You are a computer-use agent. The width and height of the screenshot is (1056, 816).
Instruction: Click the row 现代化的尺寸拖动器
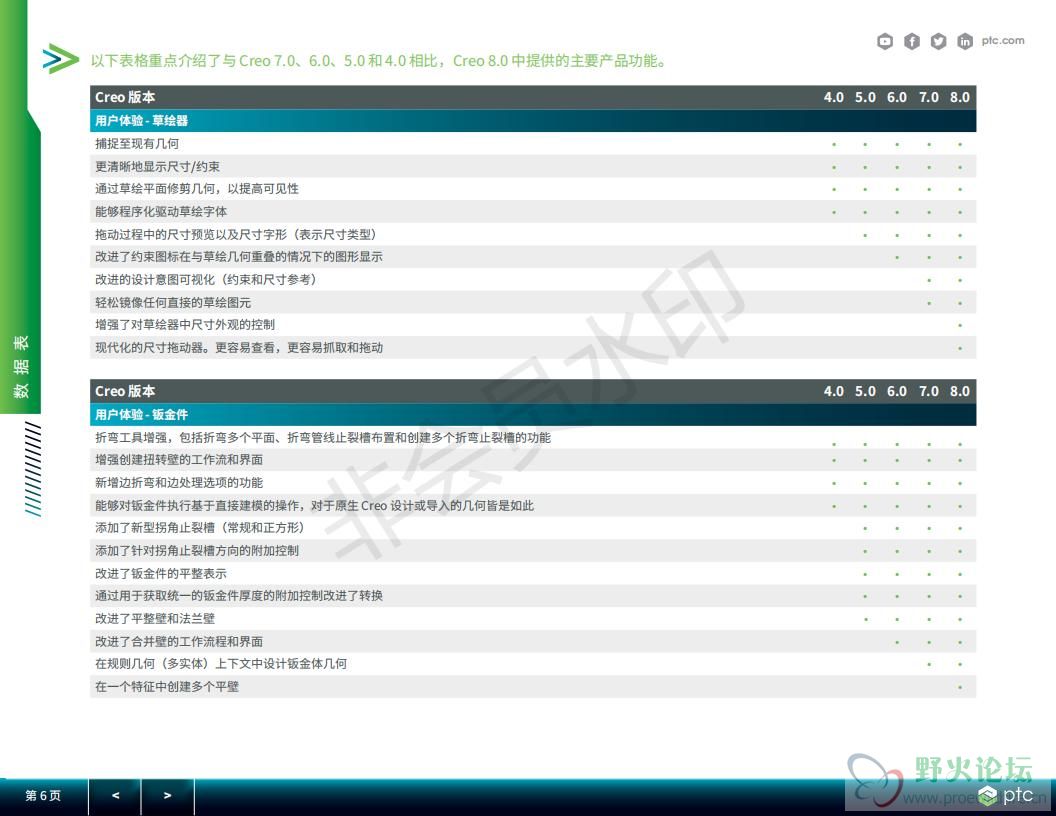tap(533, 347)
